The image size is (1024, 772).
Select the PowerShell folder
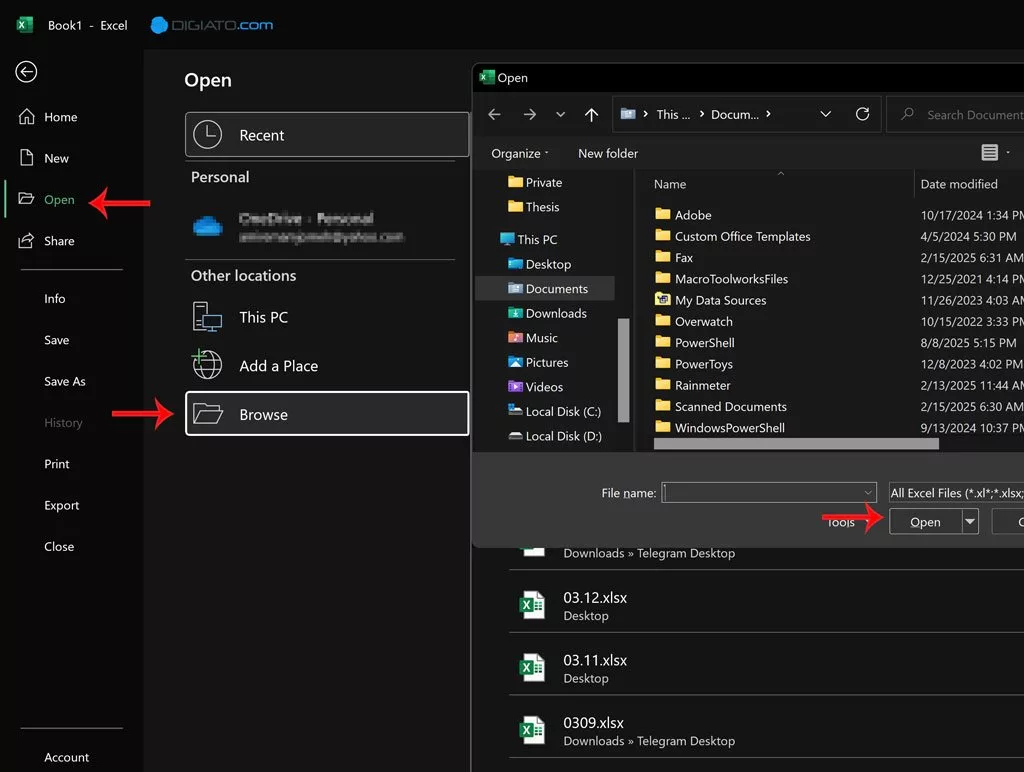pyautogui.click(x=695, y=343)
